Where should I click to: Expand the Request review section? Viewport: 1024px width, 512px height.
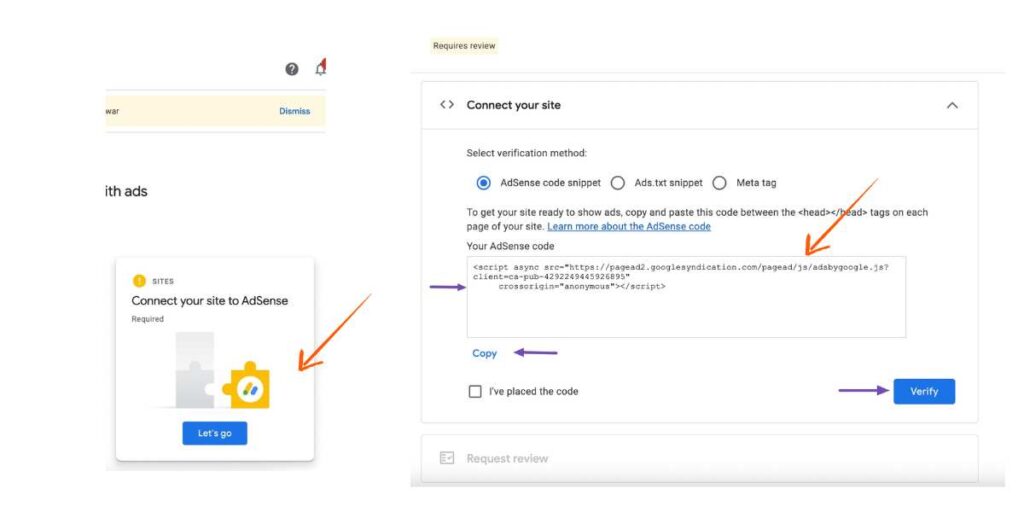click(699, 458)
